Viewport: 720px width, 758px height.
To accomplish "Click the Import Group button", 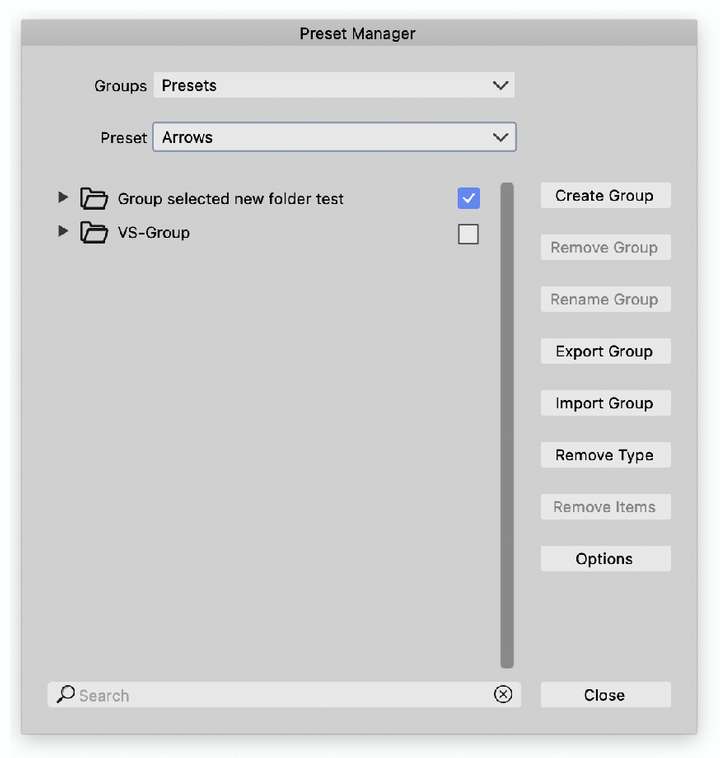I will [x=605, y=403].
